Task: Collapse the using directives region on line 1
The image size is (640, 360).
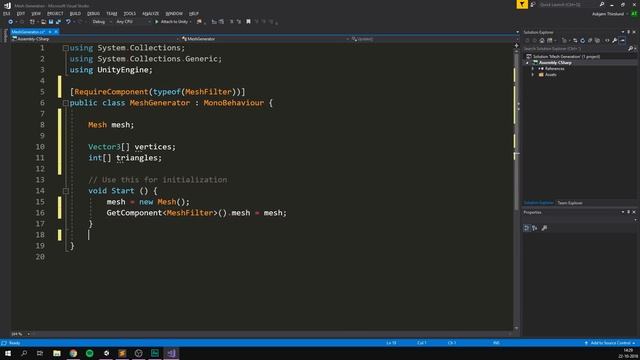Action: click(66, 48)
